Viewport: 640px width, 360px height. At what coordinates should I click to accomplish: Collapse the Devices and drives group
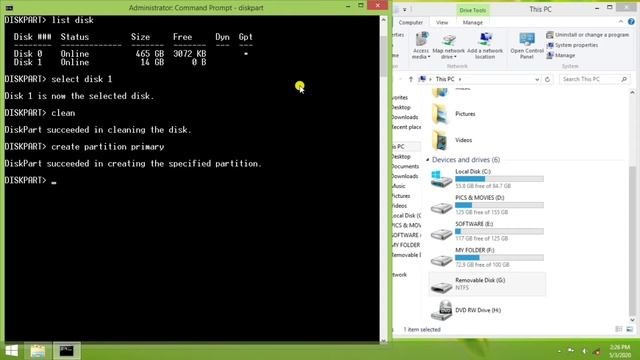pyautogui.click(x=427, y=160)
